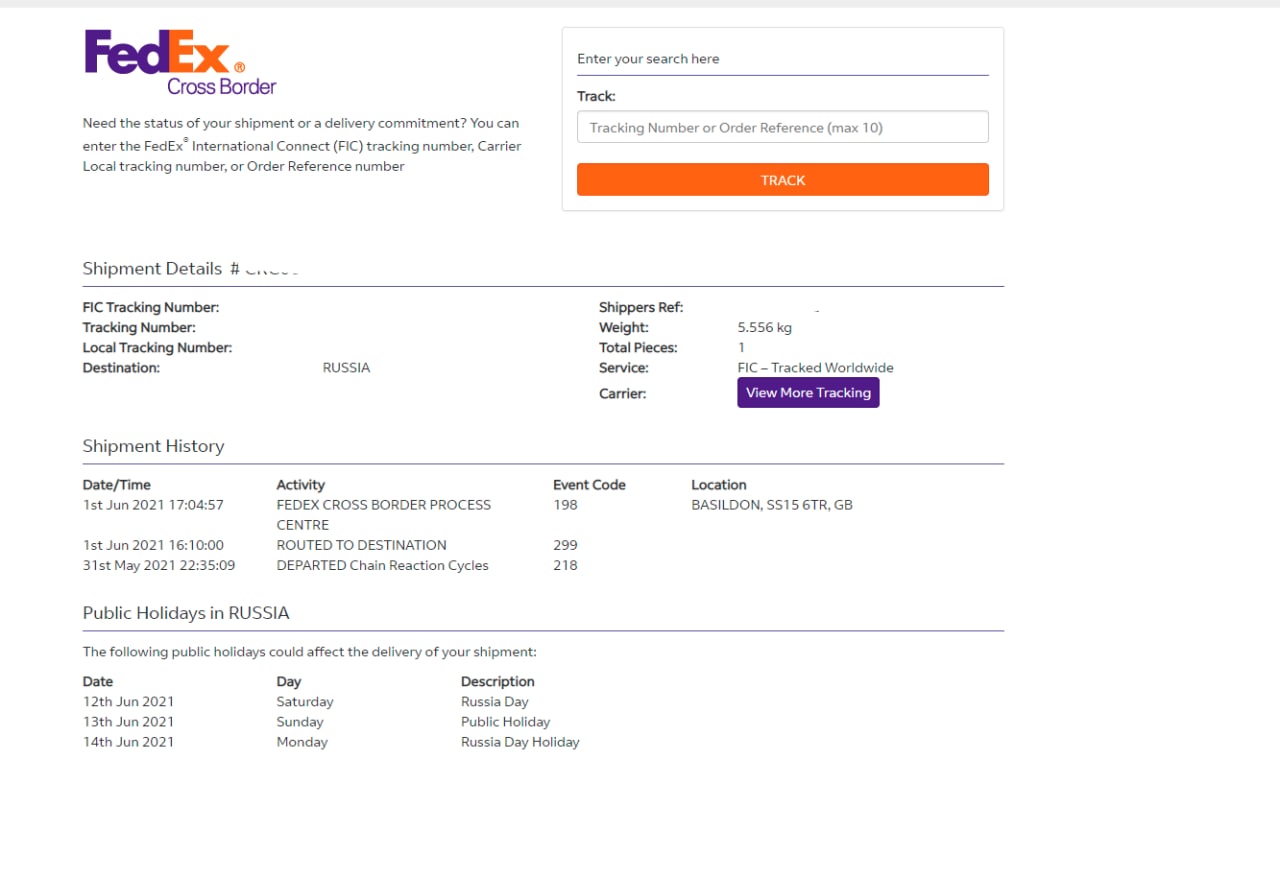The height and width of the screenshot is (878, 1280).
Task: Click the Public Holidays in RUSSIA heading
Action: (x=186, y=613)
